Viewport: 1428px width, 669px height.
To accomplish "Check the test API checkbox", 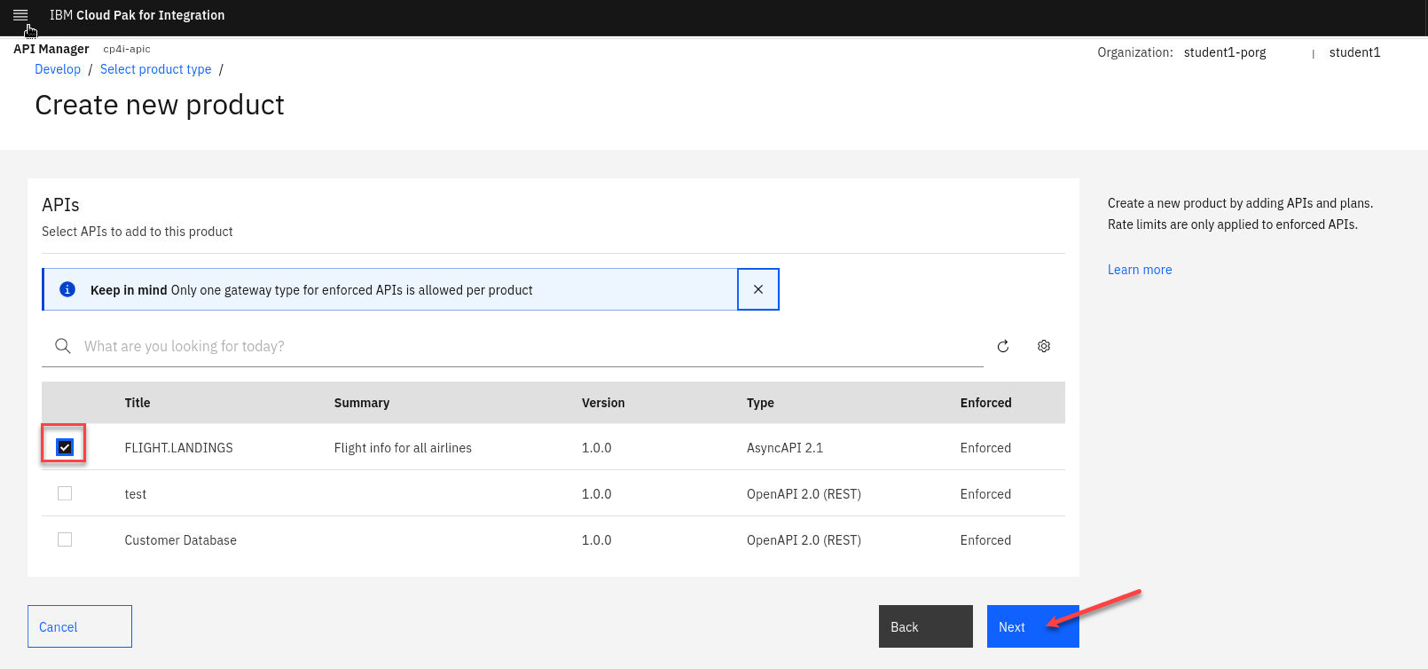I will click(x=65, y=494).
